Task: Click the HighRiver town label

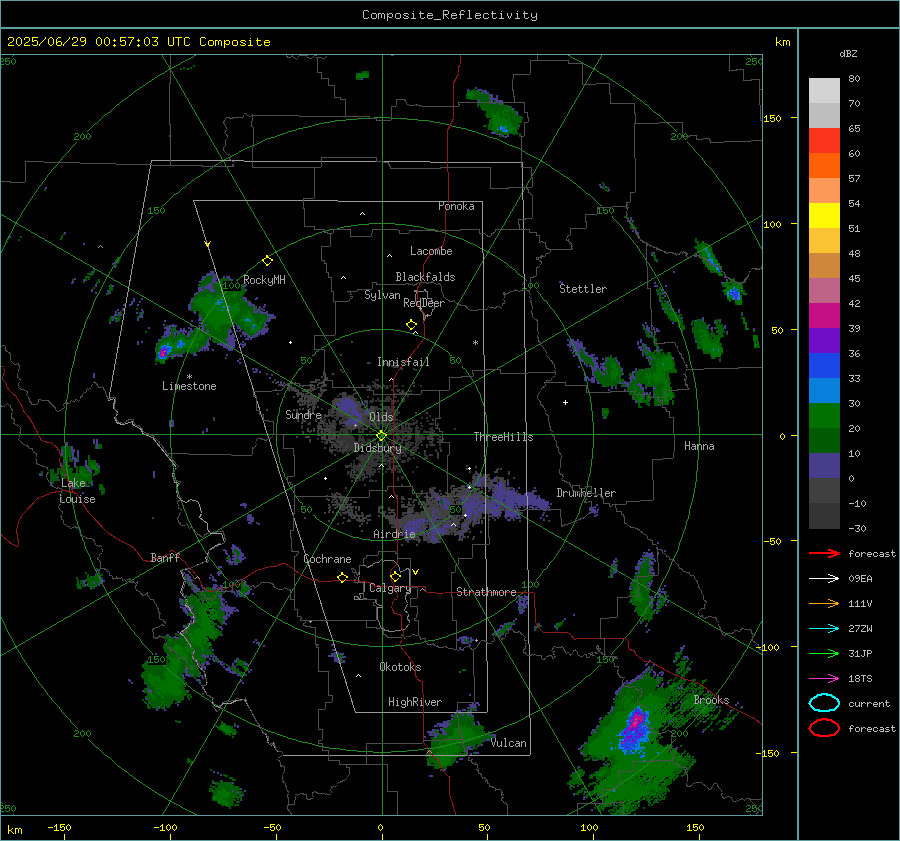Action: tap(415, 702)
